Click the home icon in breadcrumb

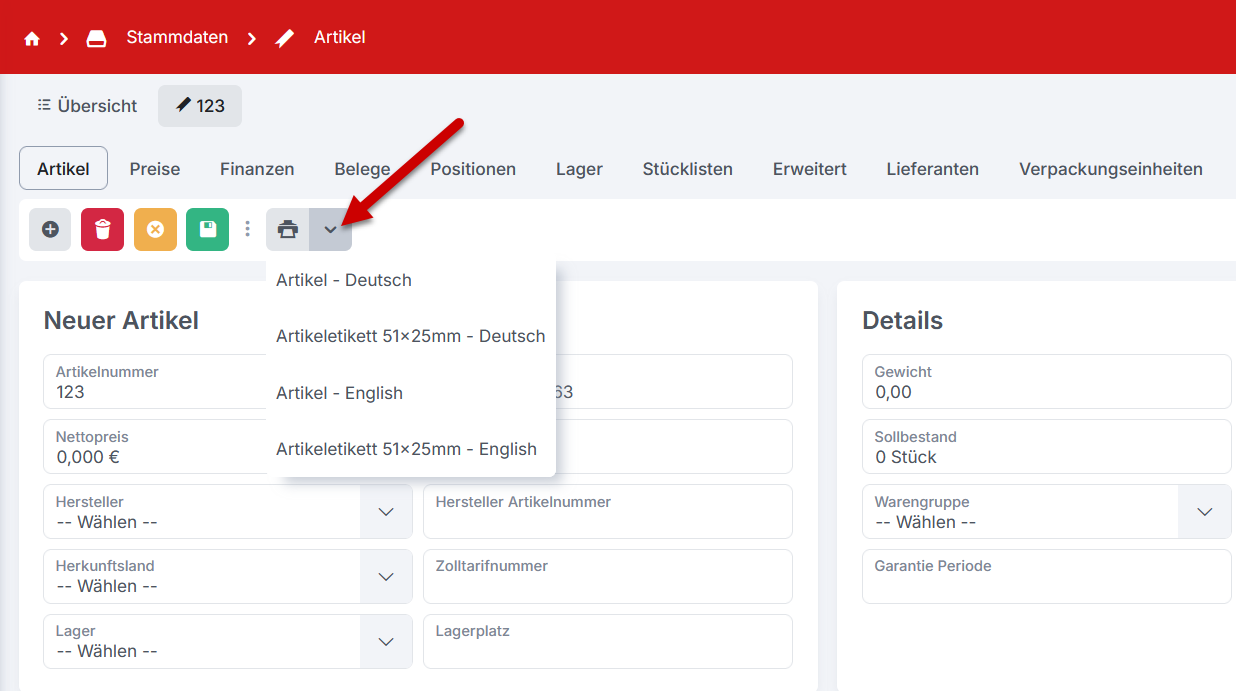tap(32, 38)
